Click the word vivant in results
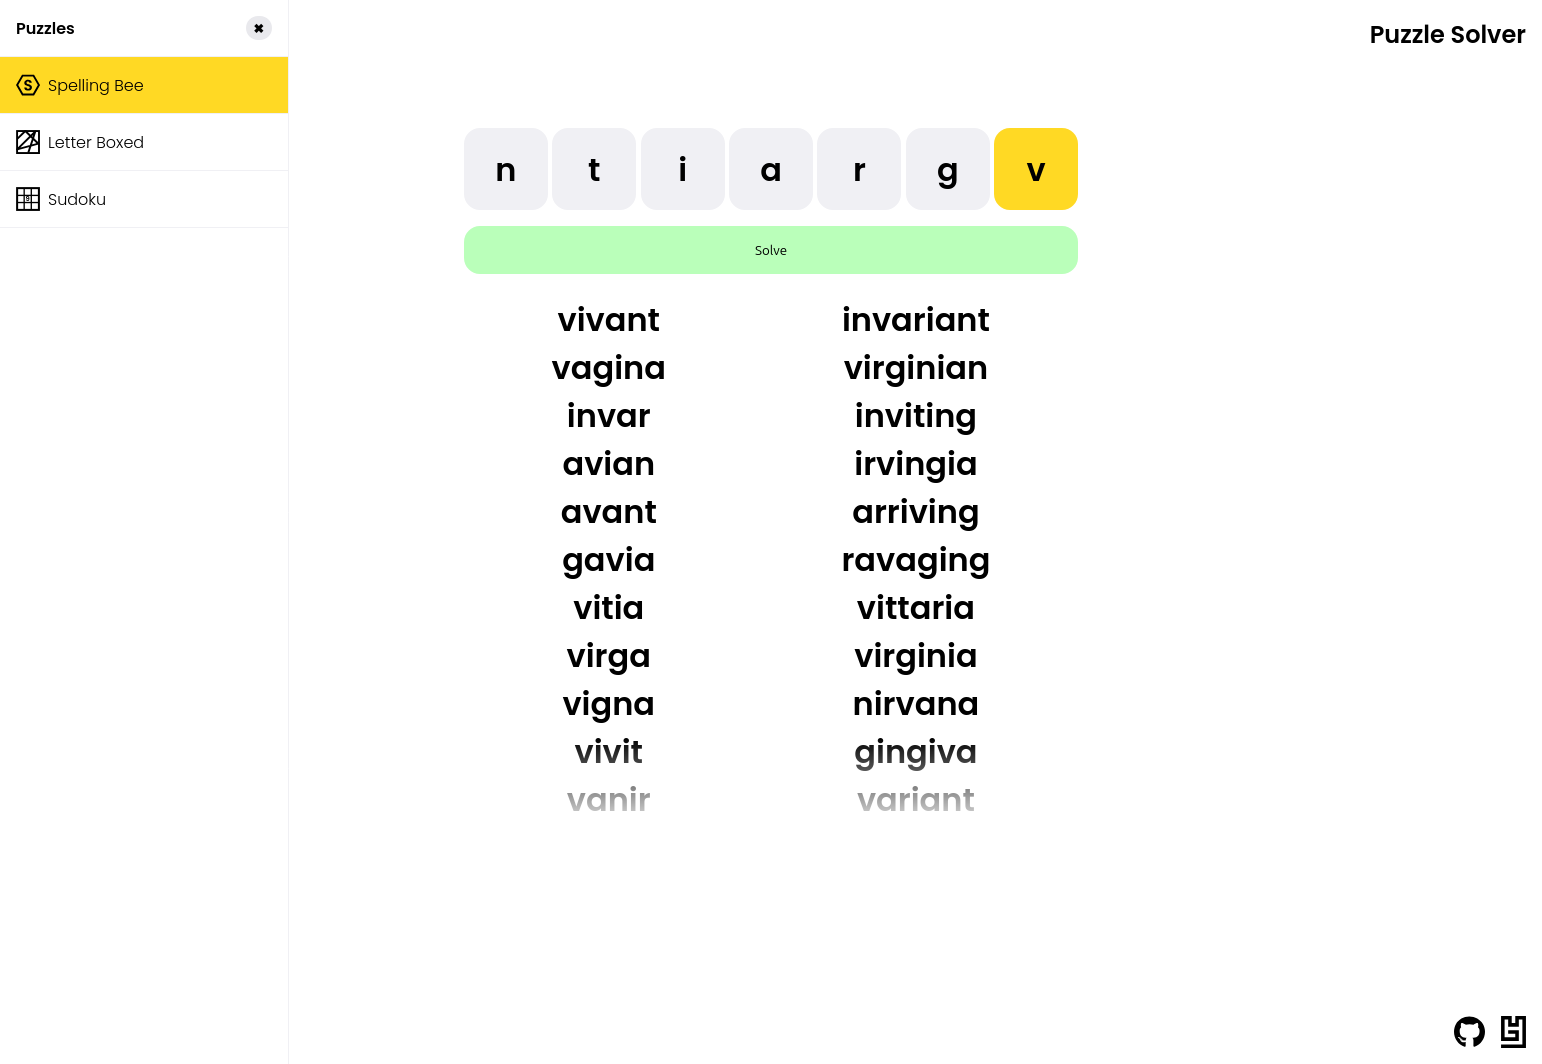The image size is (1542, 1064). 608,320
